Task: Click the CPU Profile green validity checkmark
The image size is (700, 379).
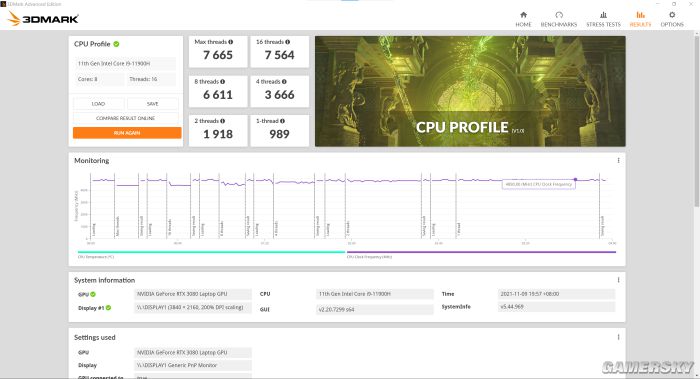Action: (x=116, y=44)
